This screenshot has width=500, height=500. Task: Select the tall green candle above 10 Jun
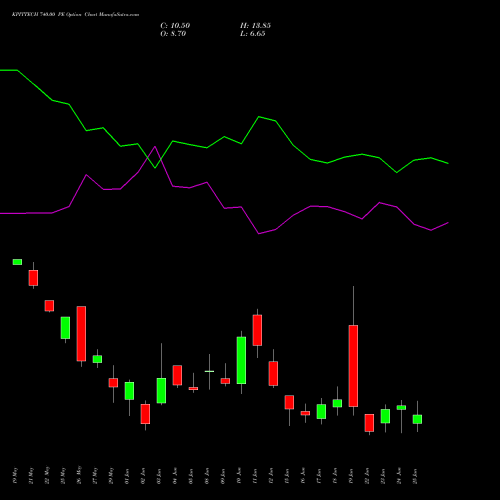point(241,360)
